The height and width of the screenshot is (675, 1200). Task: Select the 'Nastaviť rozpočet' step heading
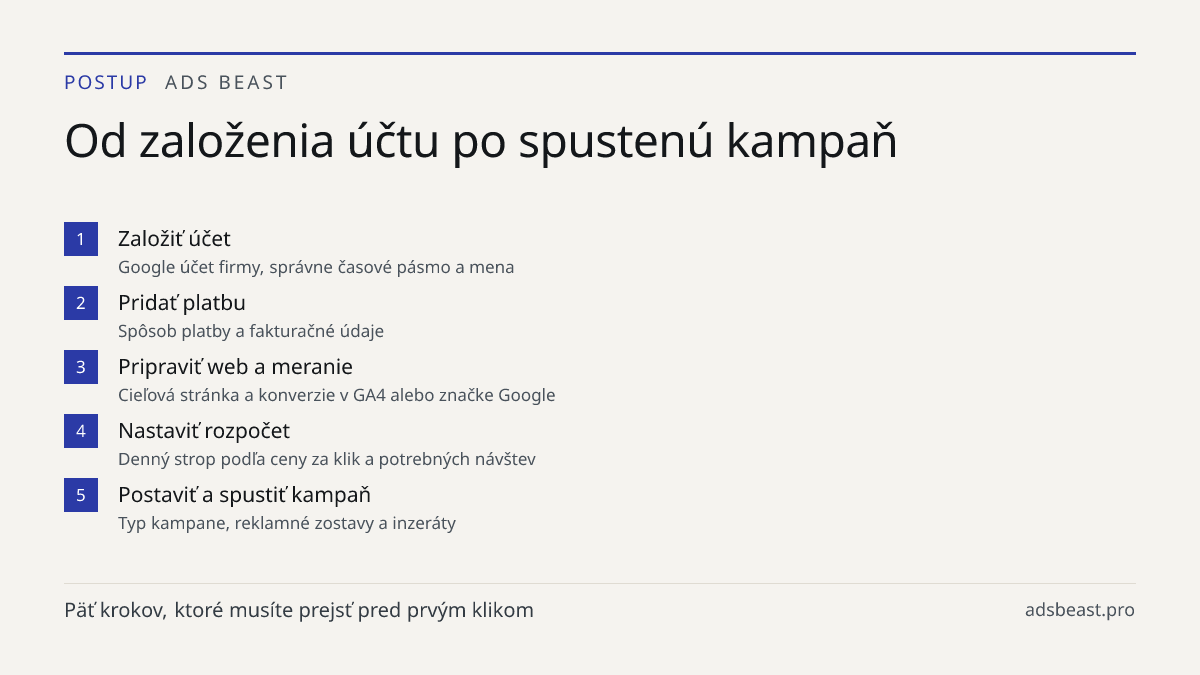pyautogui.click(x=204, y=431)
